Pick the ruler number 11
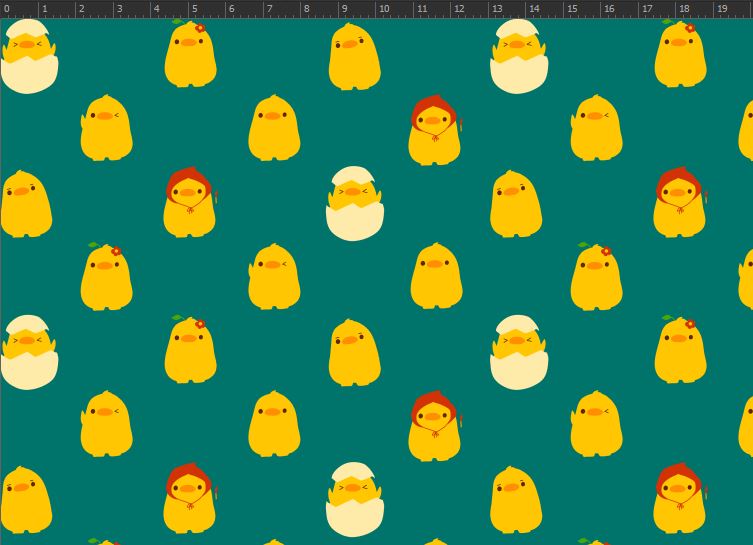Image resolution: width=753 pixels, height=545 pixels. (422, 9)
